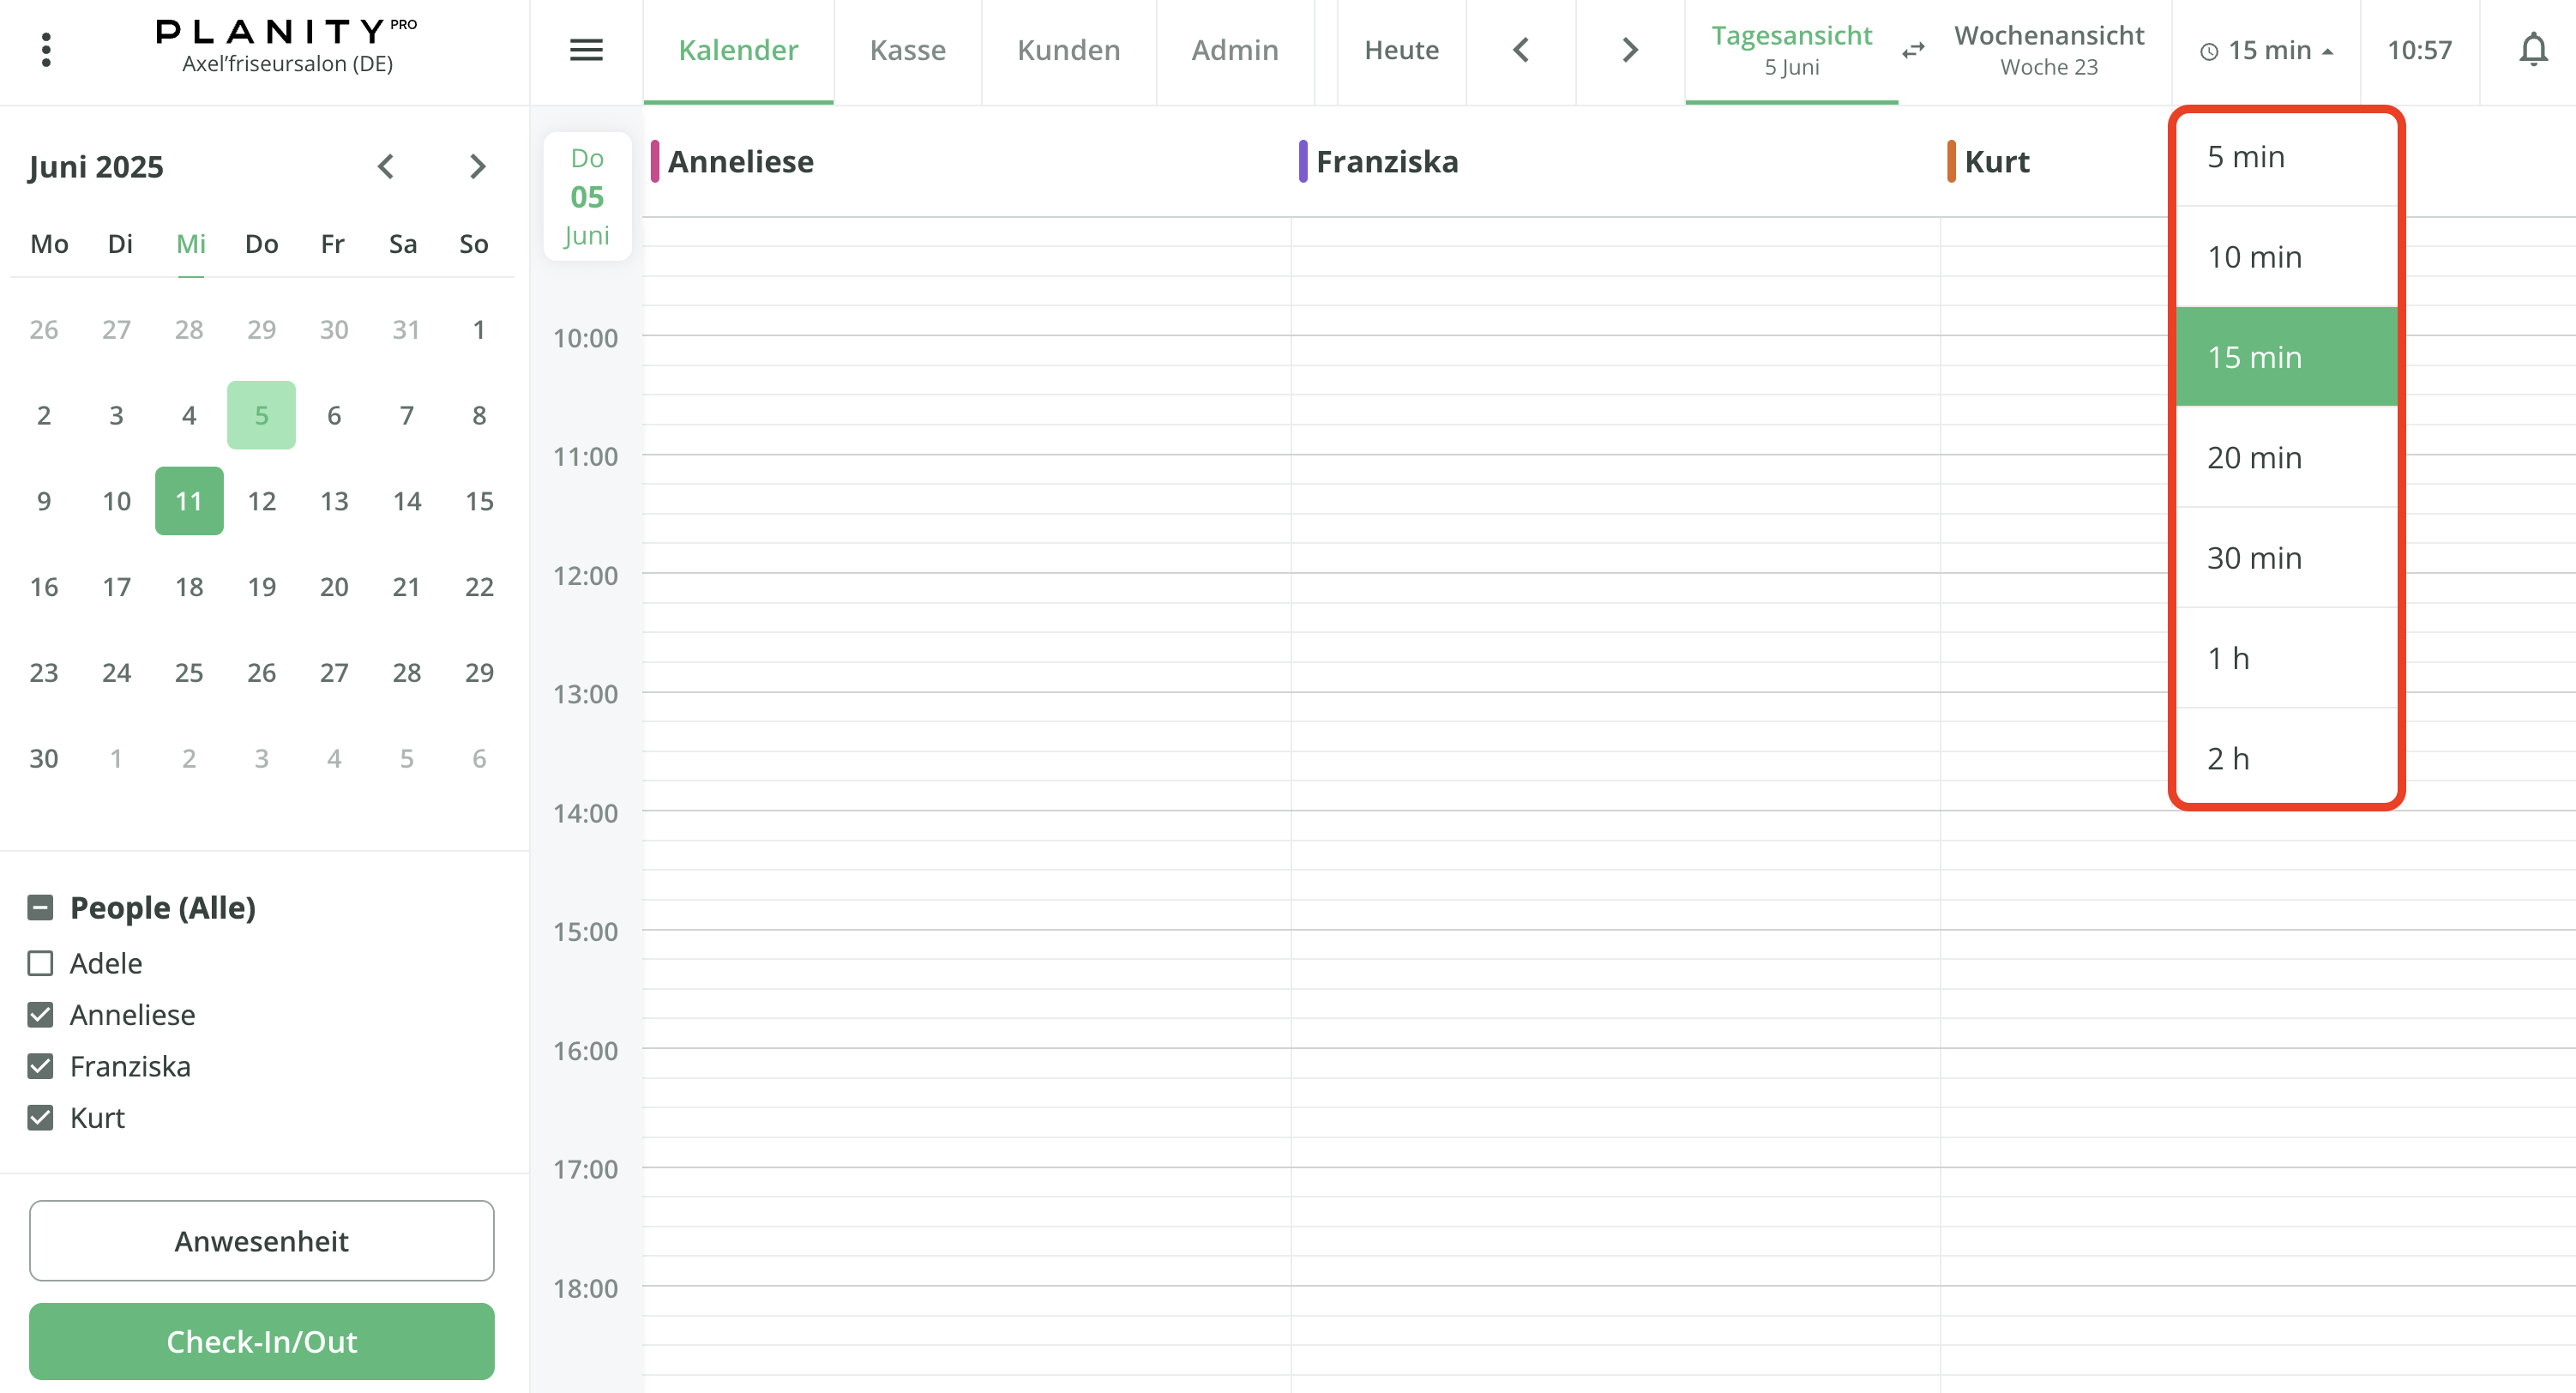
Task: Toggle the People (Alle) checkbox
Action: (x=40, y=907)
